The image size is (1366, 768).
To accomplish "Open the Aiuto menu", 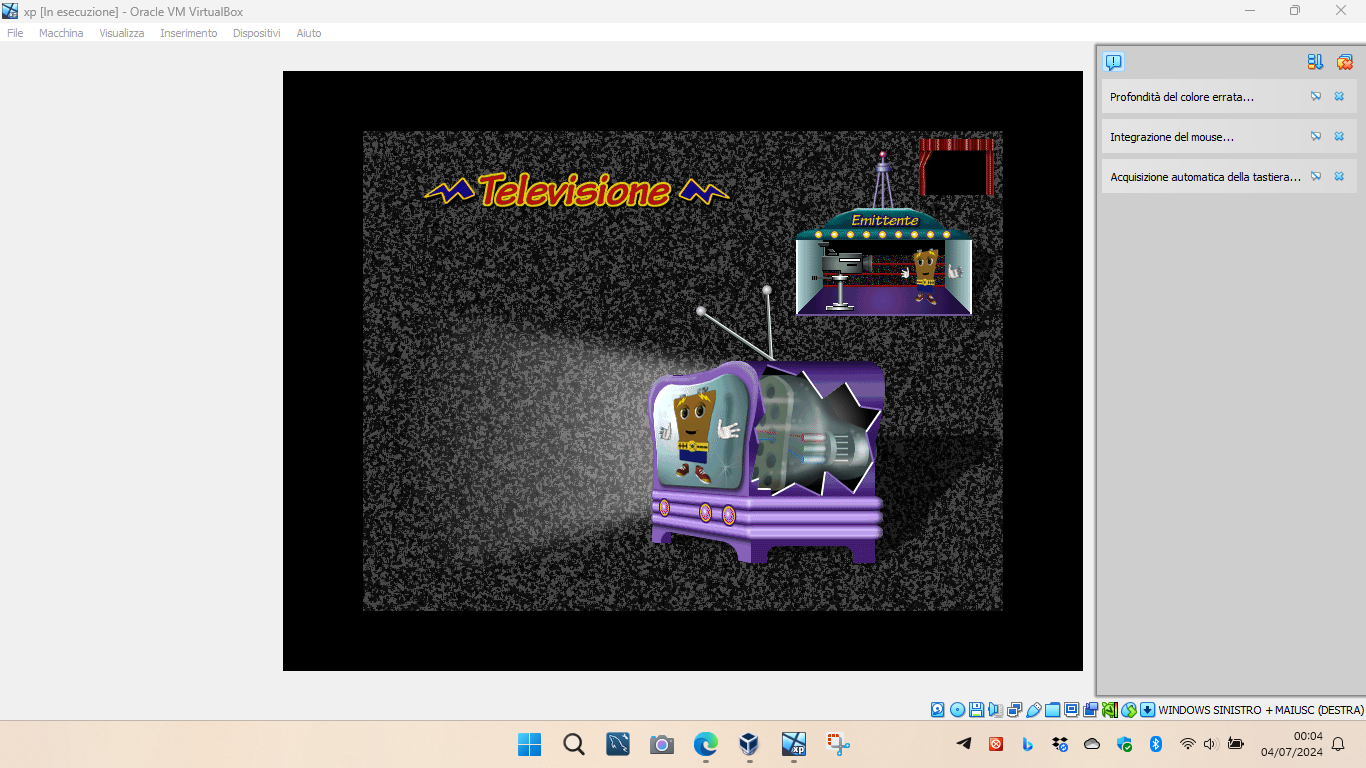I will coord(308,33).
